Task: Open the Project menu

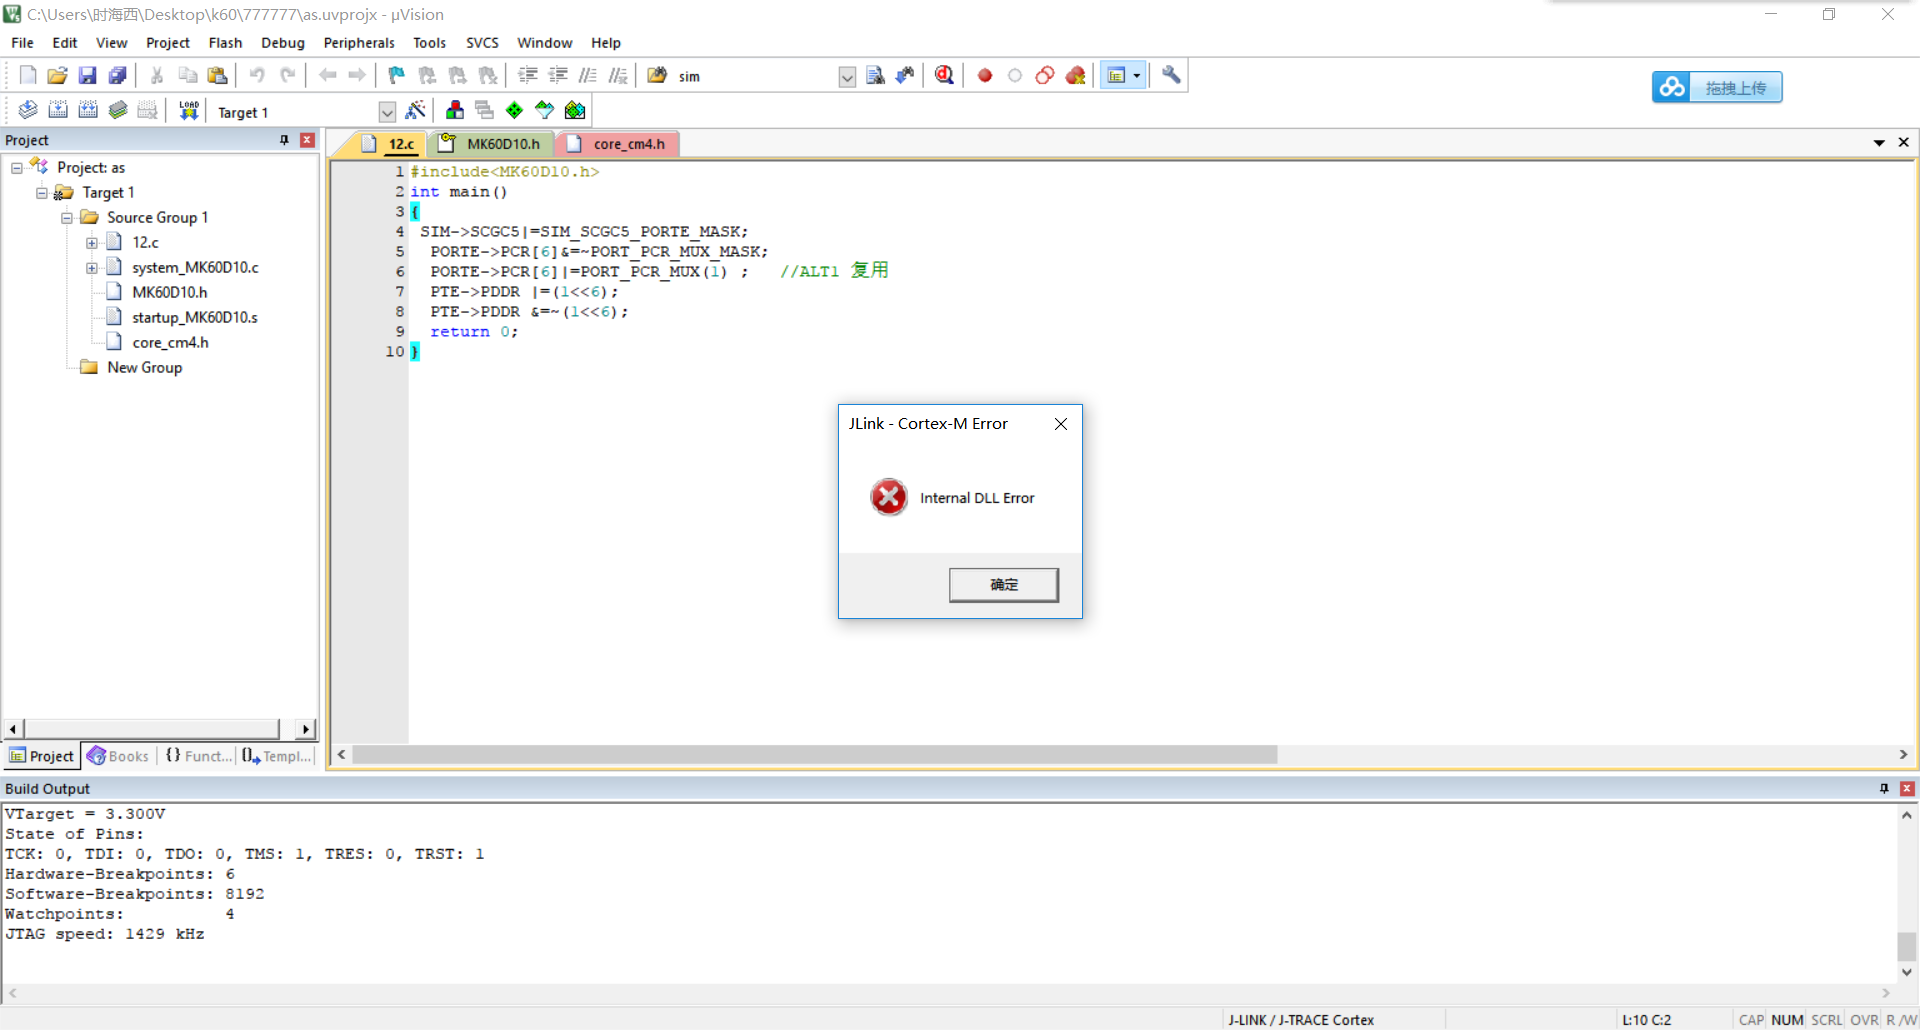Action: pos(167,43)
